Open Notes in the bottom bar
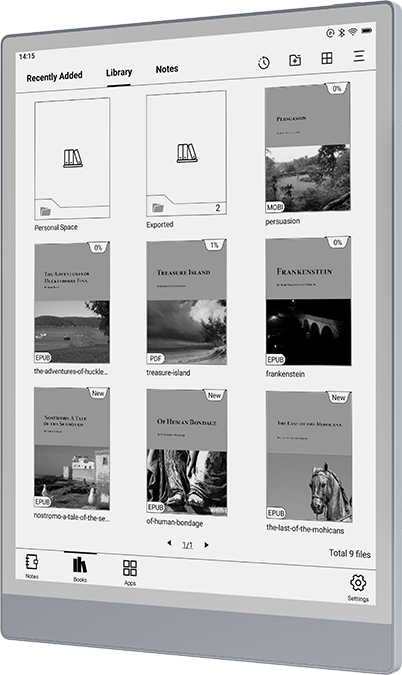The width and height of the screenshot is (402, 675). (x=32, y=566)
